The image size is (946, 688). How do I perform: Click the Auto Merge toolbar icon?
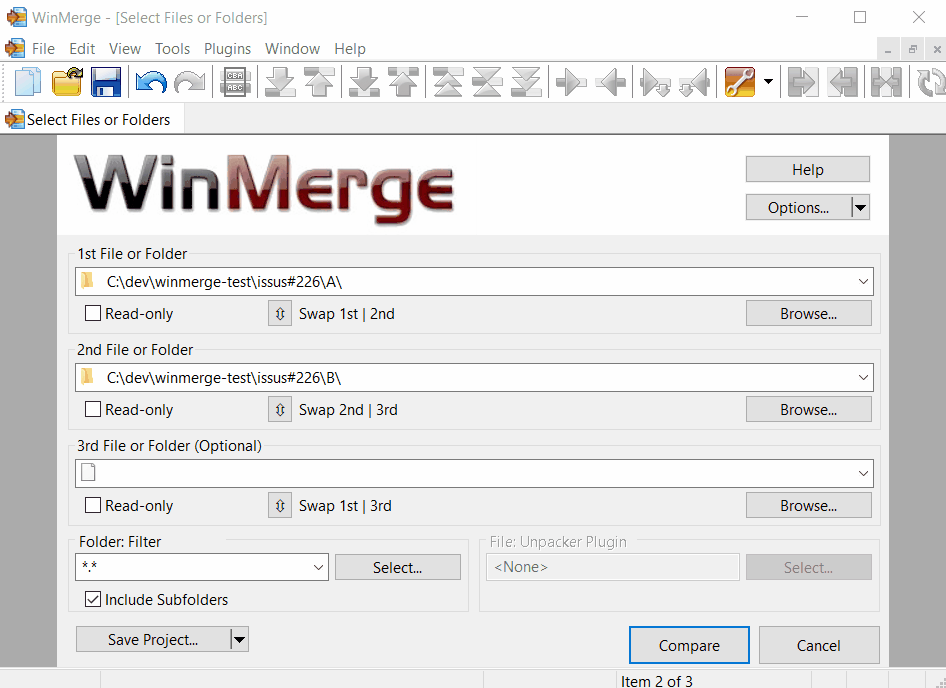(x=886, y=81)
